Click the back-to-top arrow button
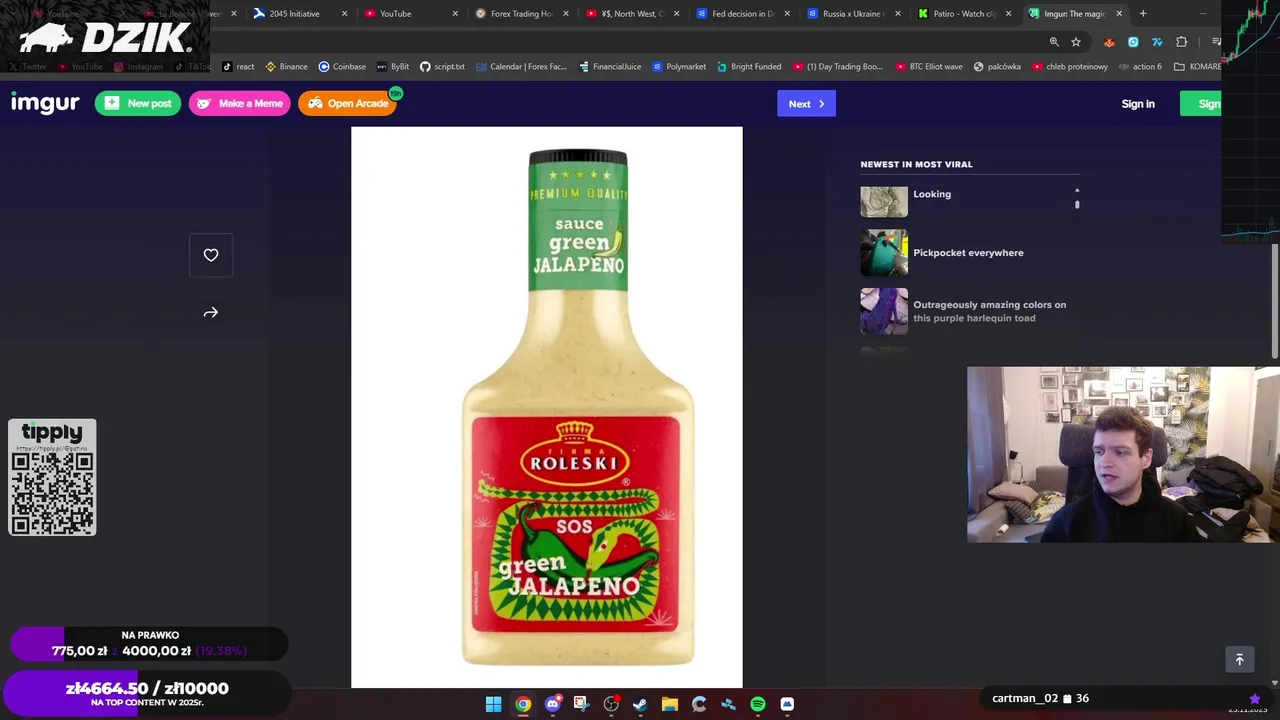 1239,659
